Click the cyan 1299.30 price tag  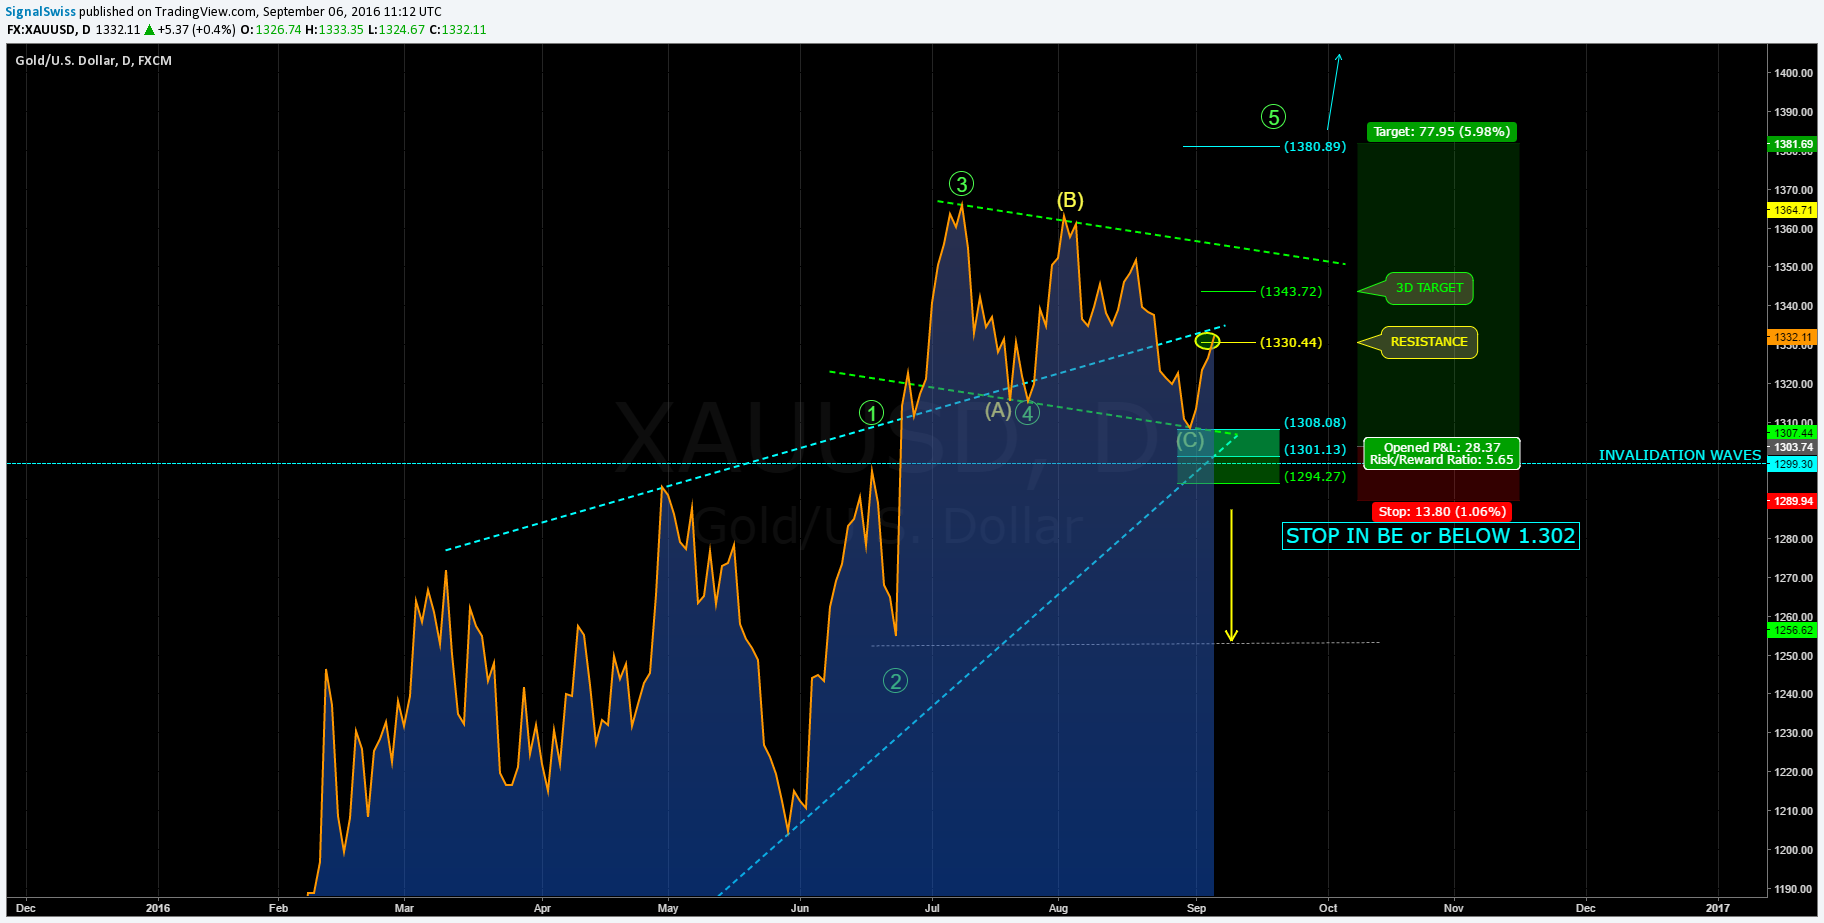(1793, 464)
